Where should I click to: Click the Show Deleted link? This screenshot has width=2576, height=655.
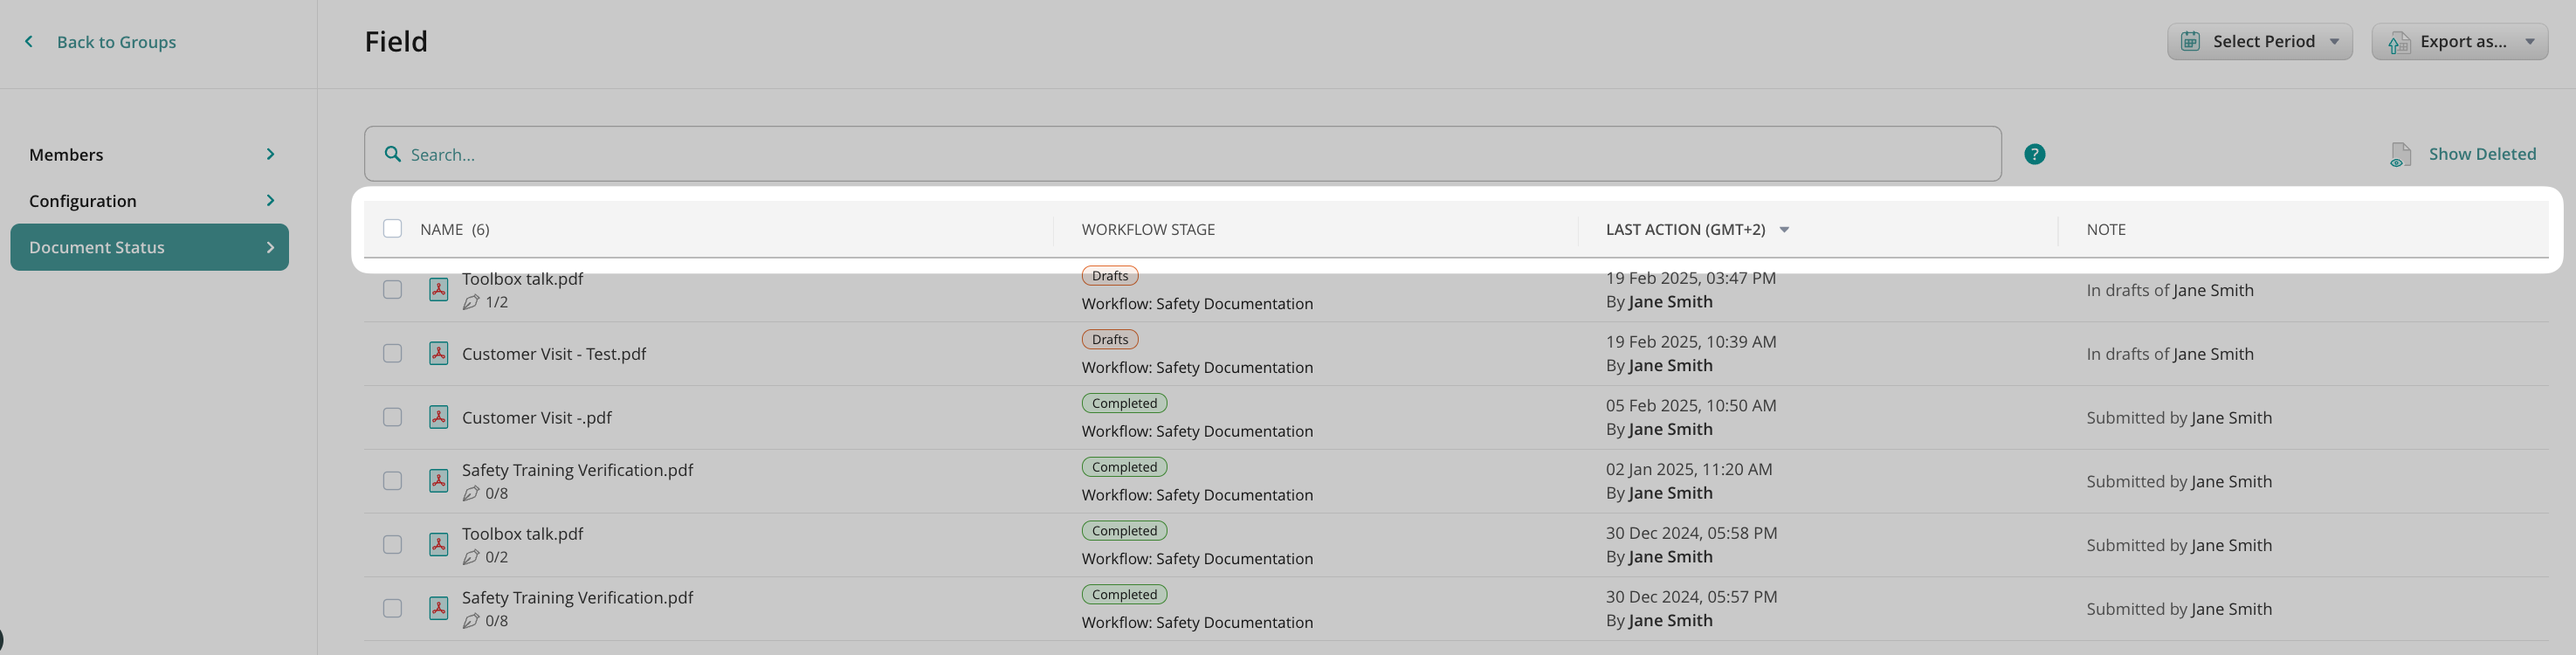[x=2481, y=154]
